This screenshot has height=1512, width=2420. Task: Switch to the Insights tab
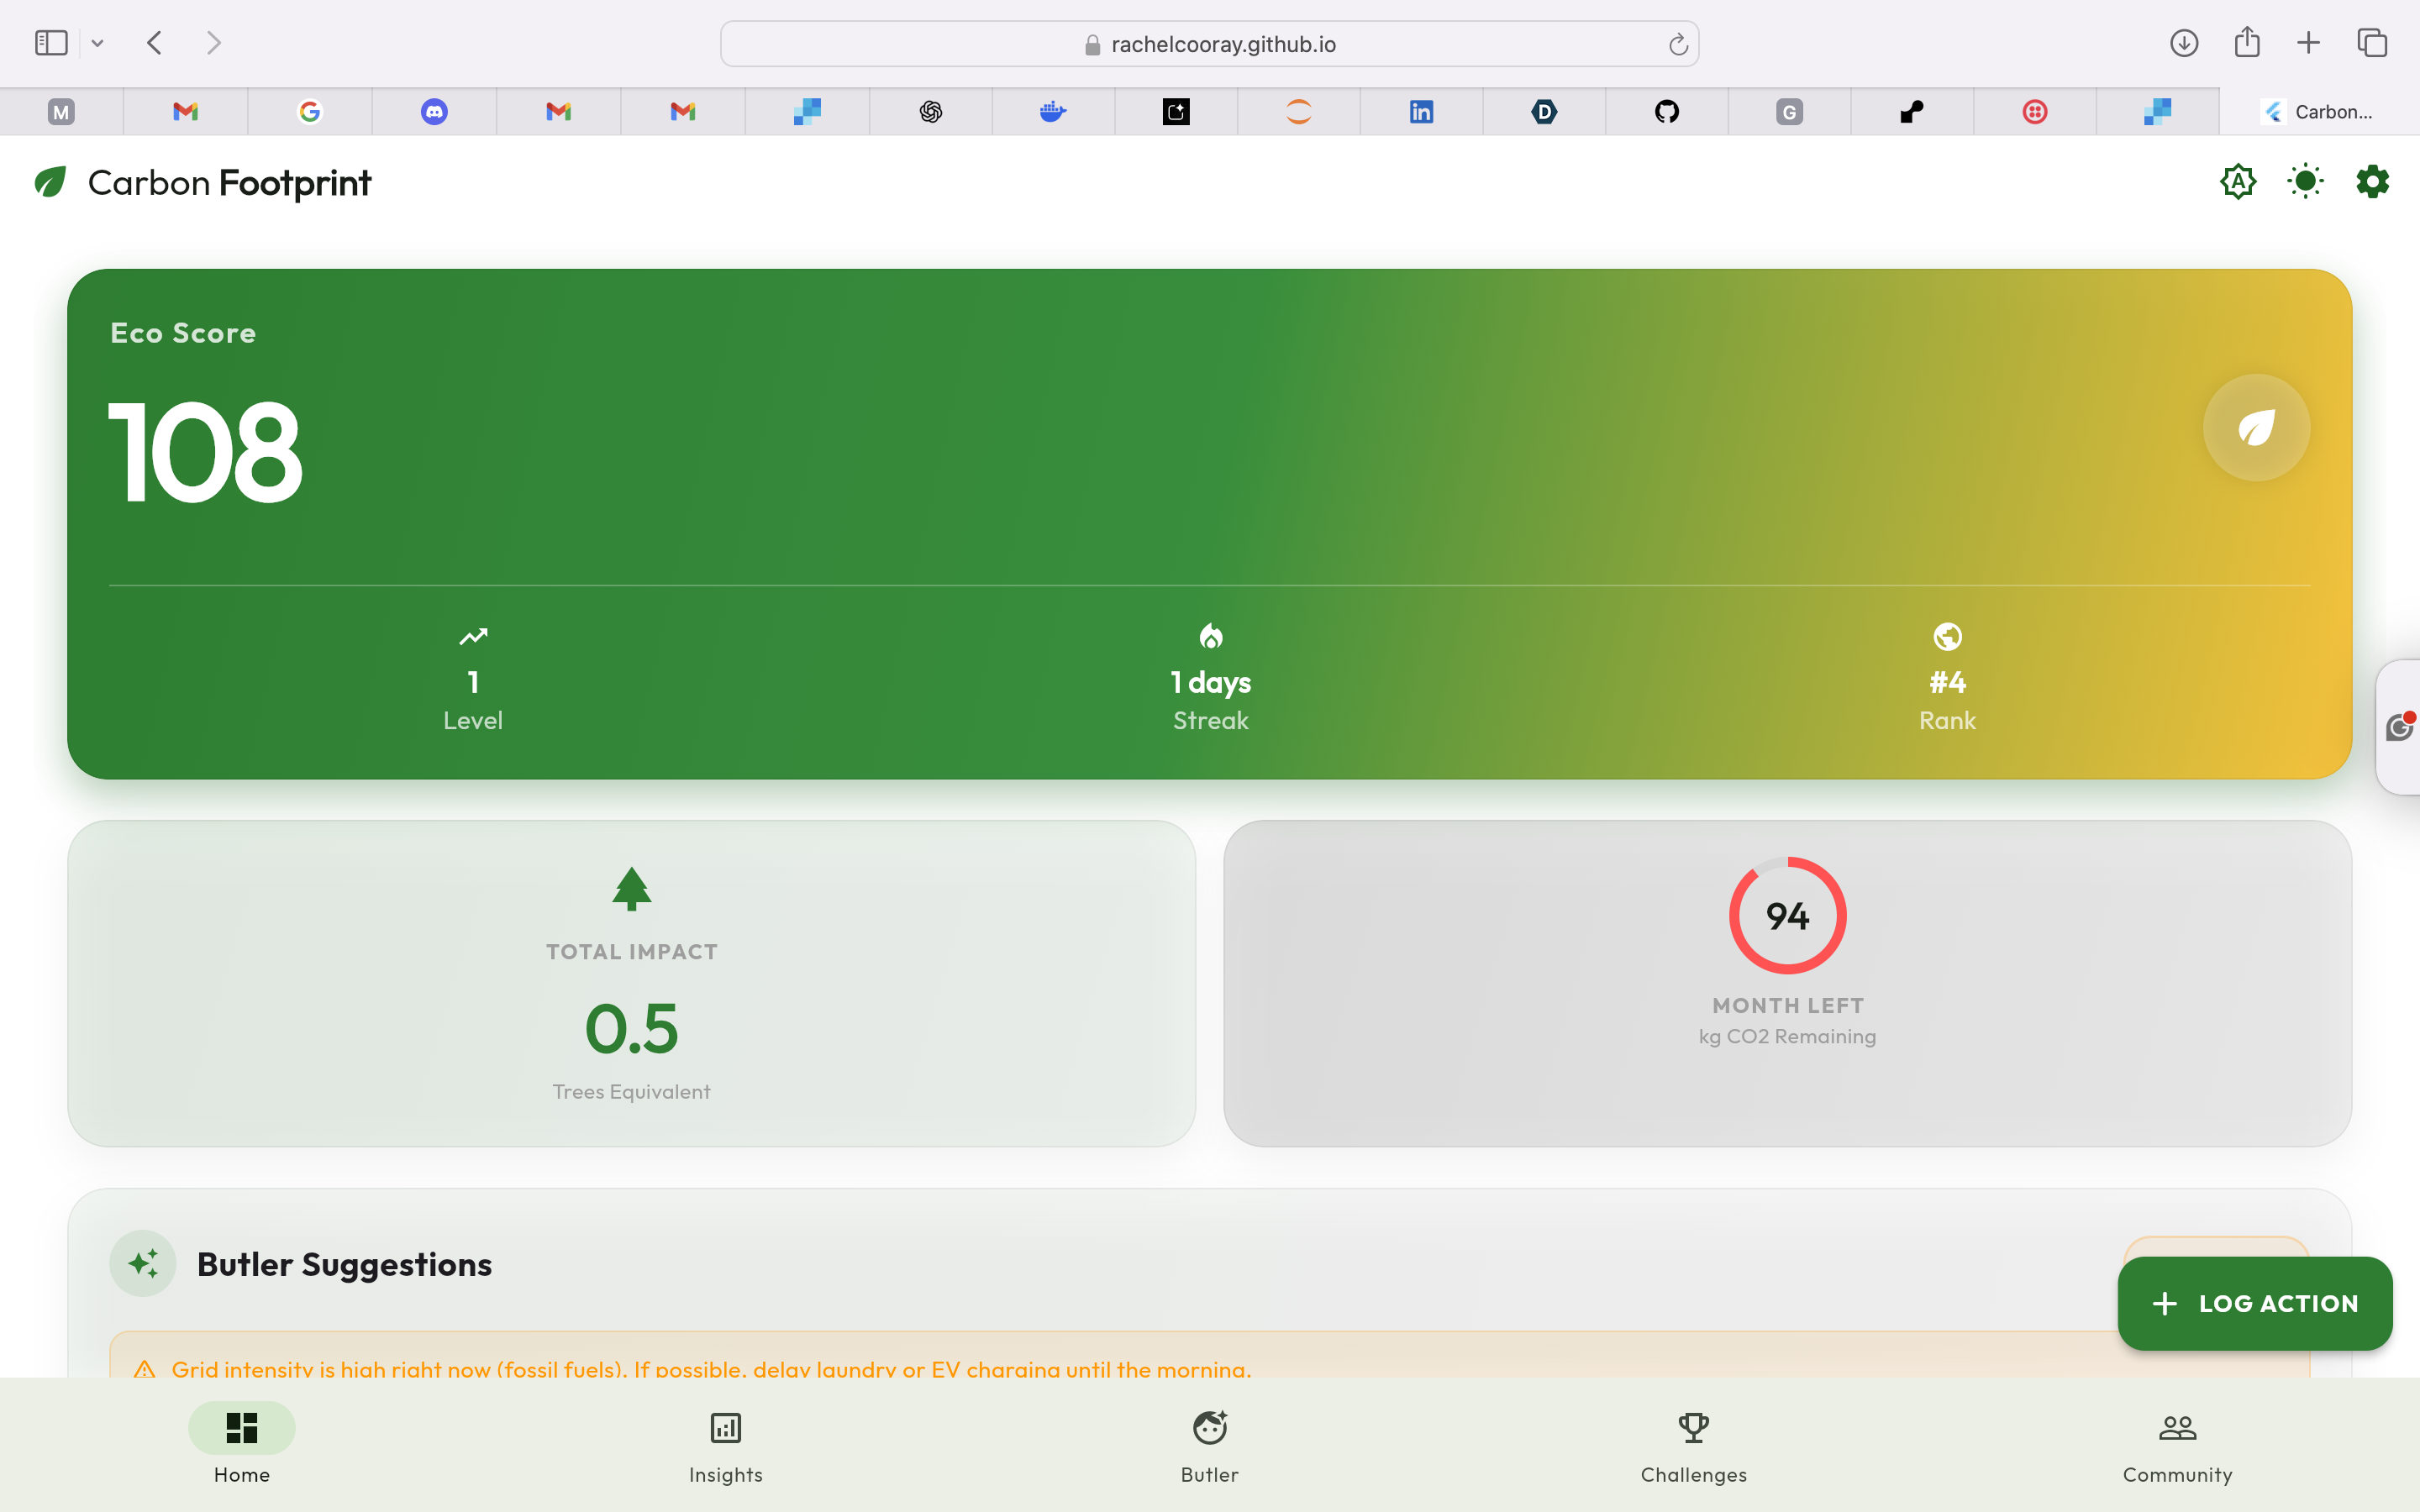[726, 1444]
